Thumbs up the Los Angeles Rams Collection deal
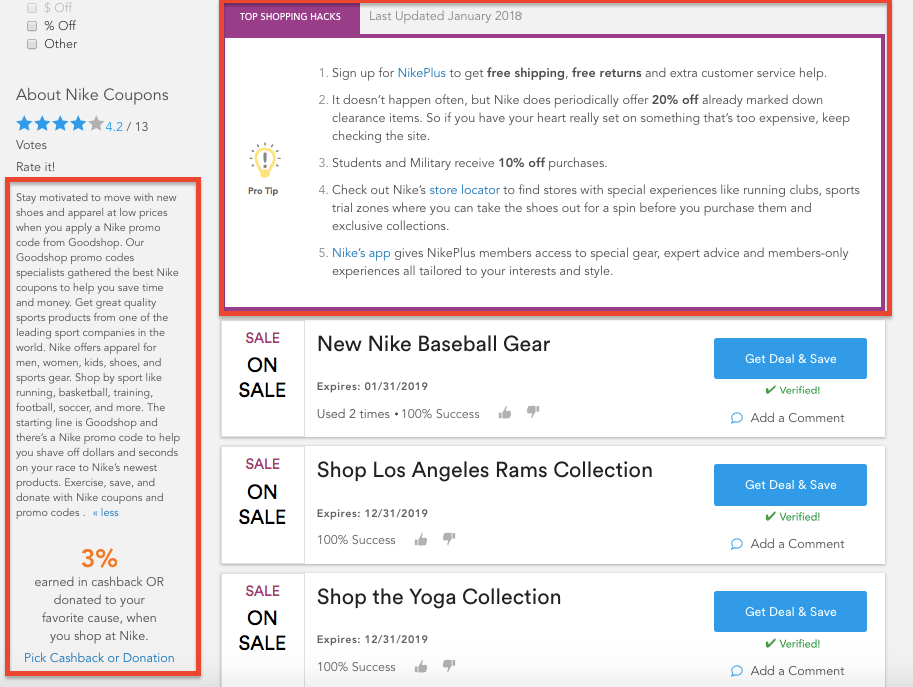913x687 pixels. [x=421, y=540]
